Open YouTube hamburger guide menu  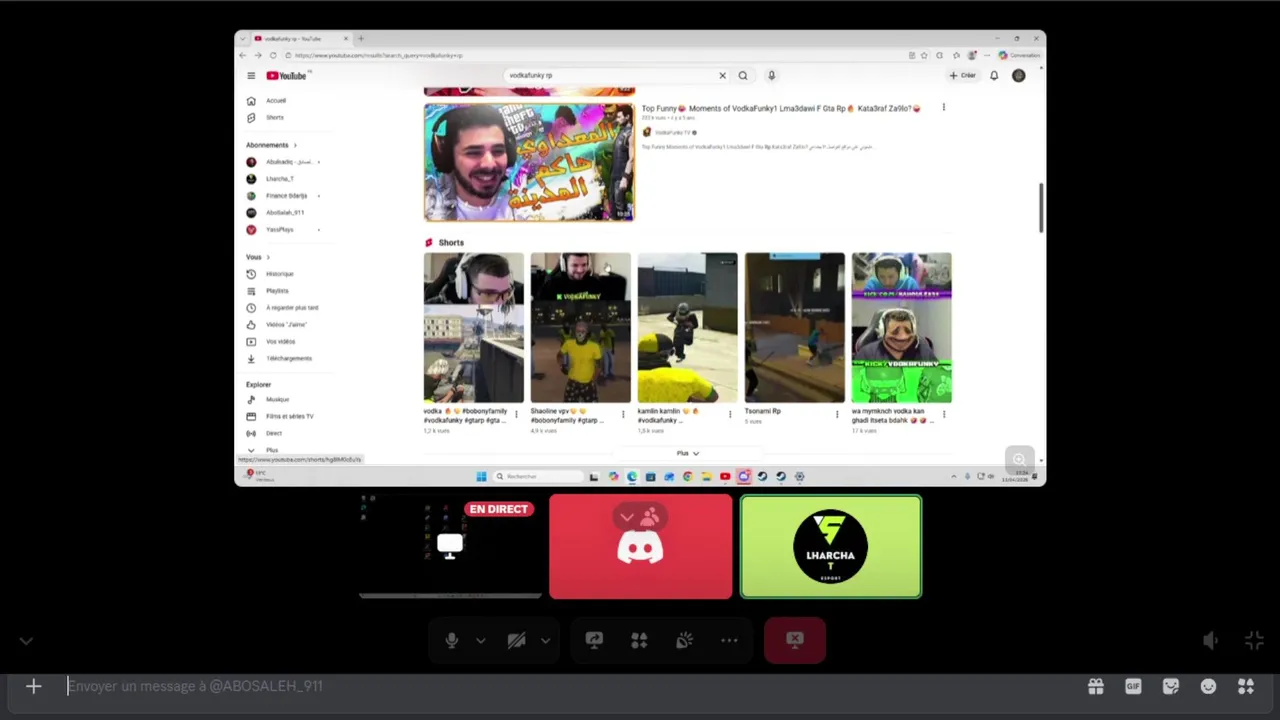tap(251, 76)
